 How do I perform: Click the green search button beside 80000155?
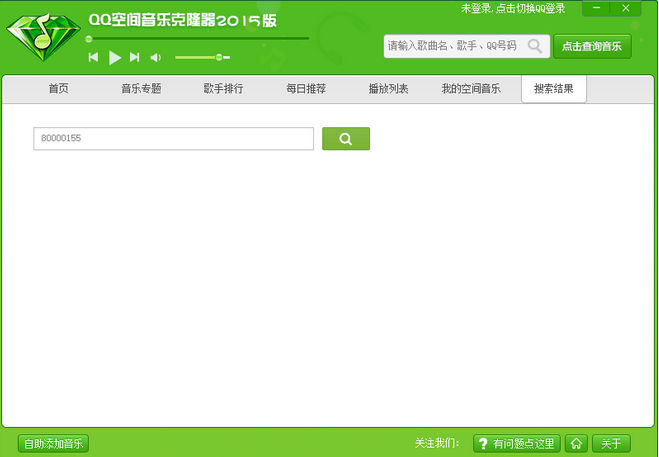pos(346,138)
